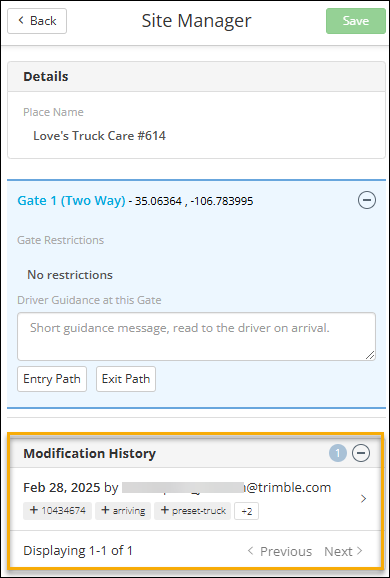Click the textarea corner grip handle
390x578 pixels.
[370, 355]
